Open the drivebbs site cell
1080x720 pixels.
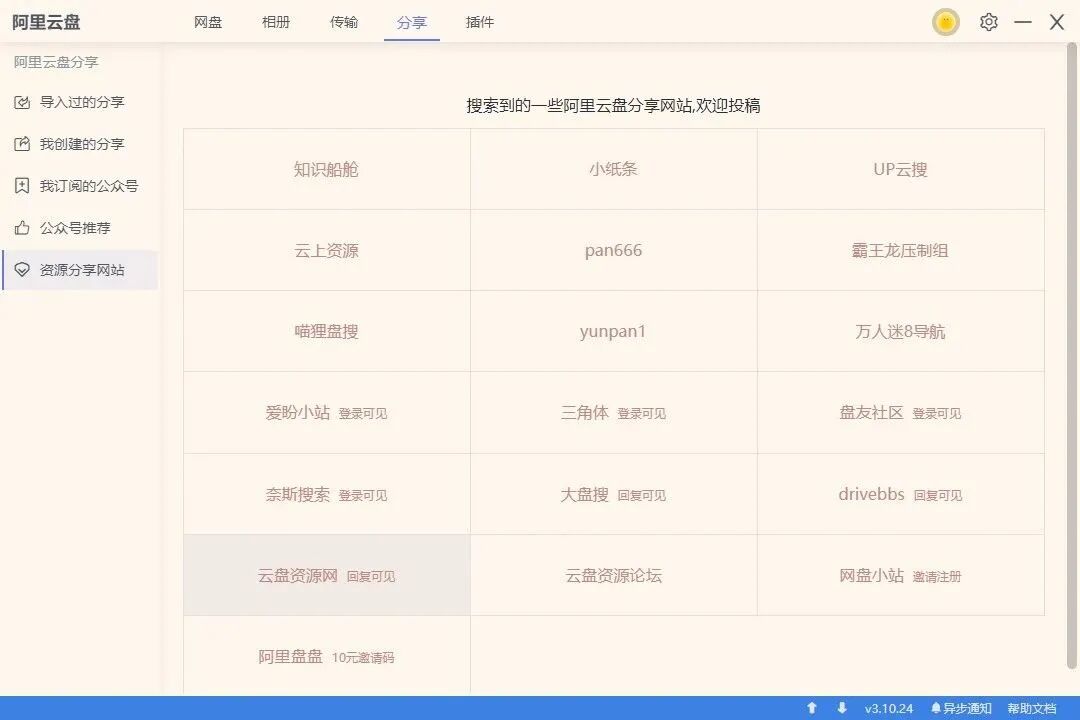click(901, 494)
